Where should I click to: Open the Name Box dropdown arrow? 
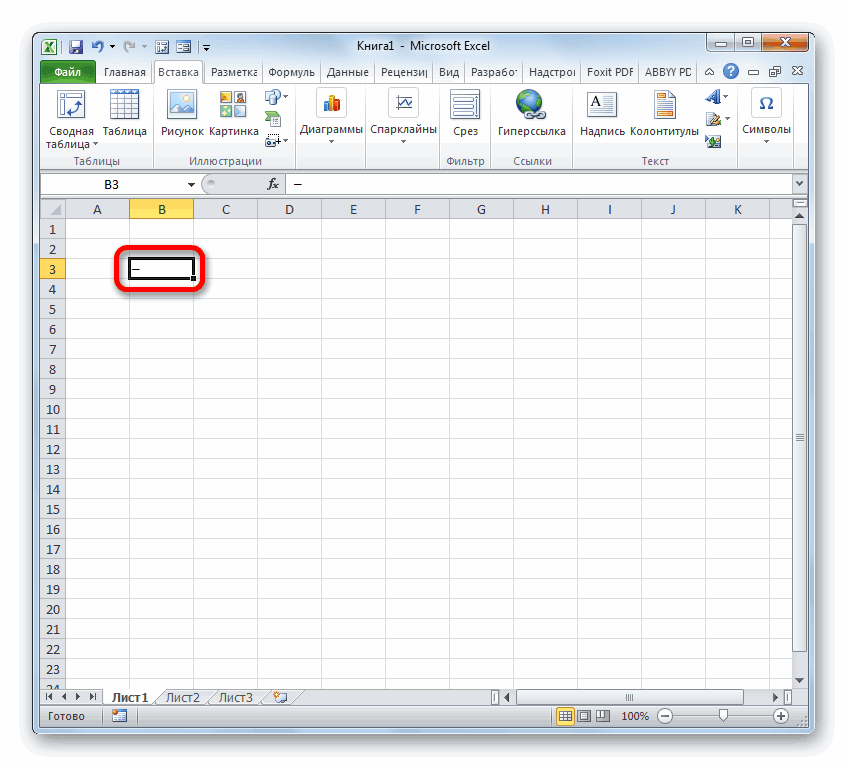pos(192,185)
